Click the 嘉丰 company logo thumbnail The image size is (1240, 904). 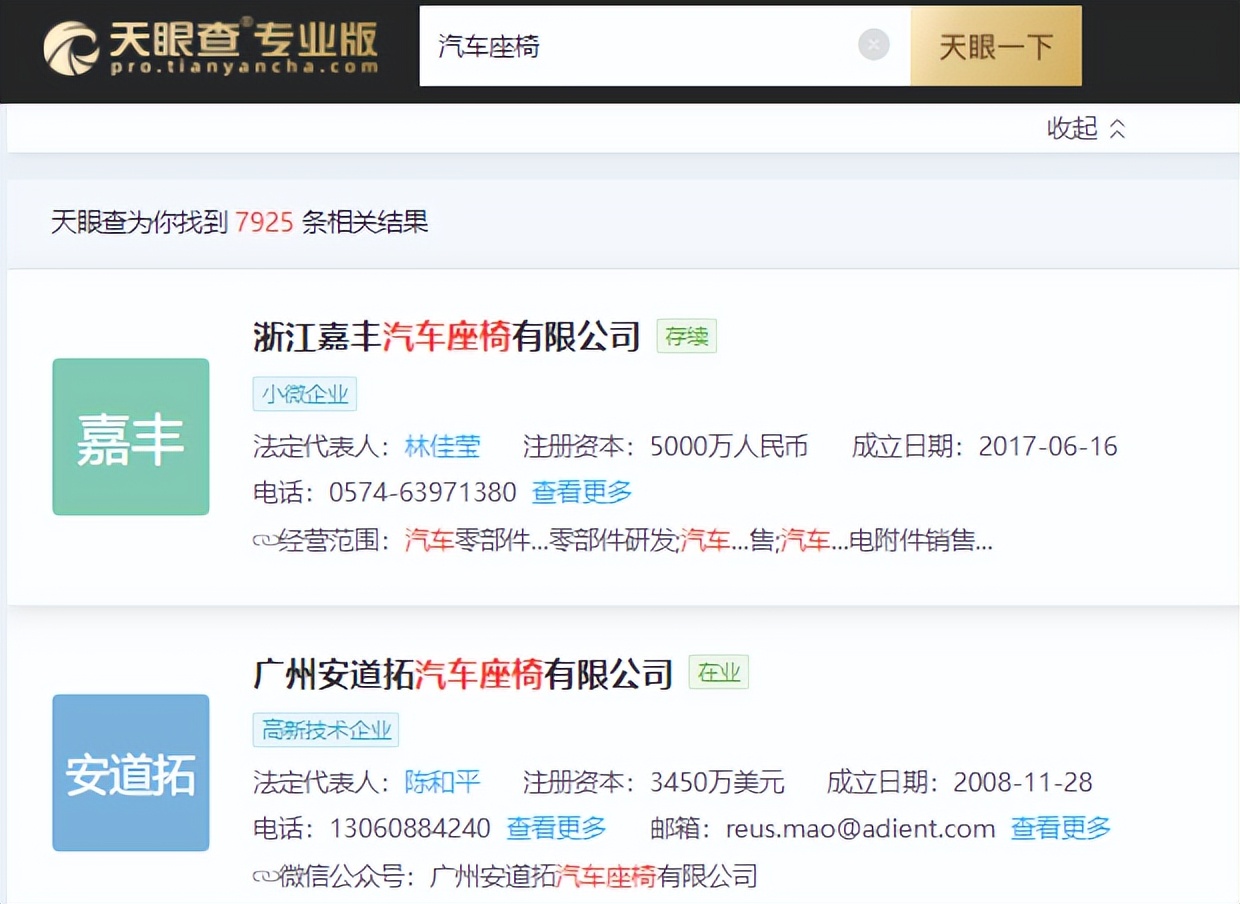[x=131, y=437]
